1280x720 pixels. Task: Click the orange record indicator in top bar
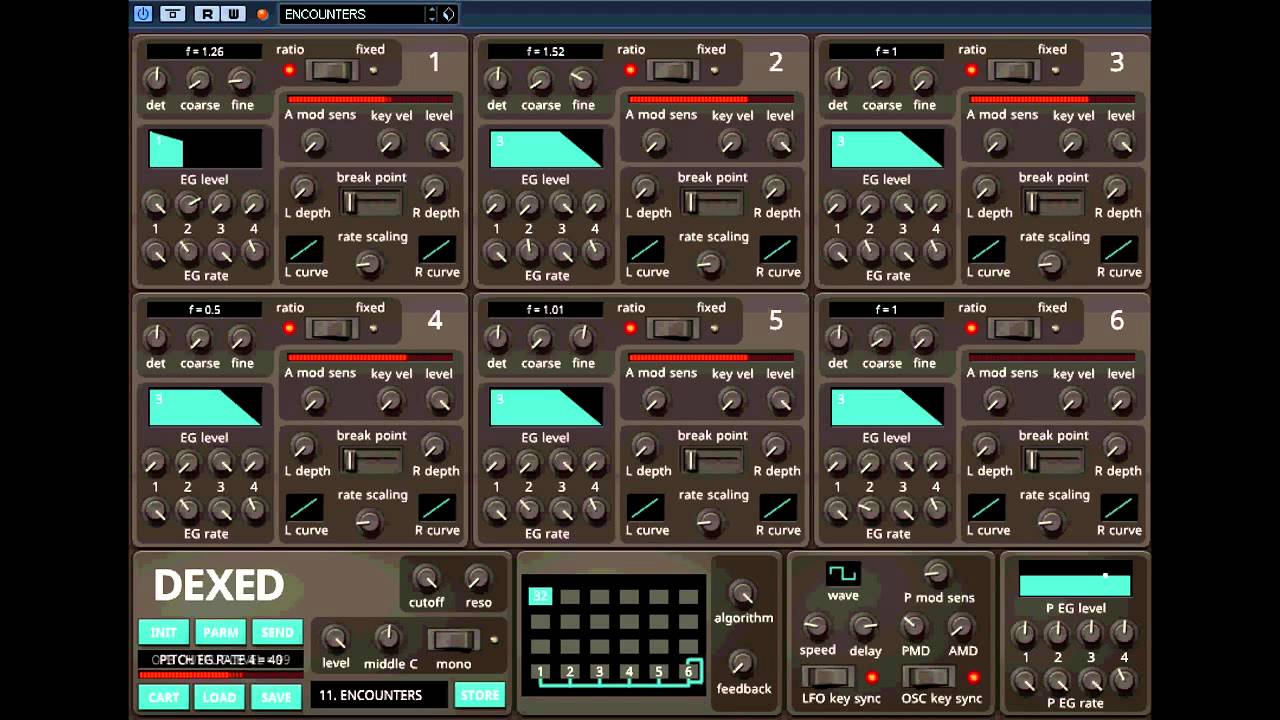pos(262,14)
